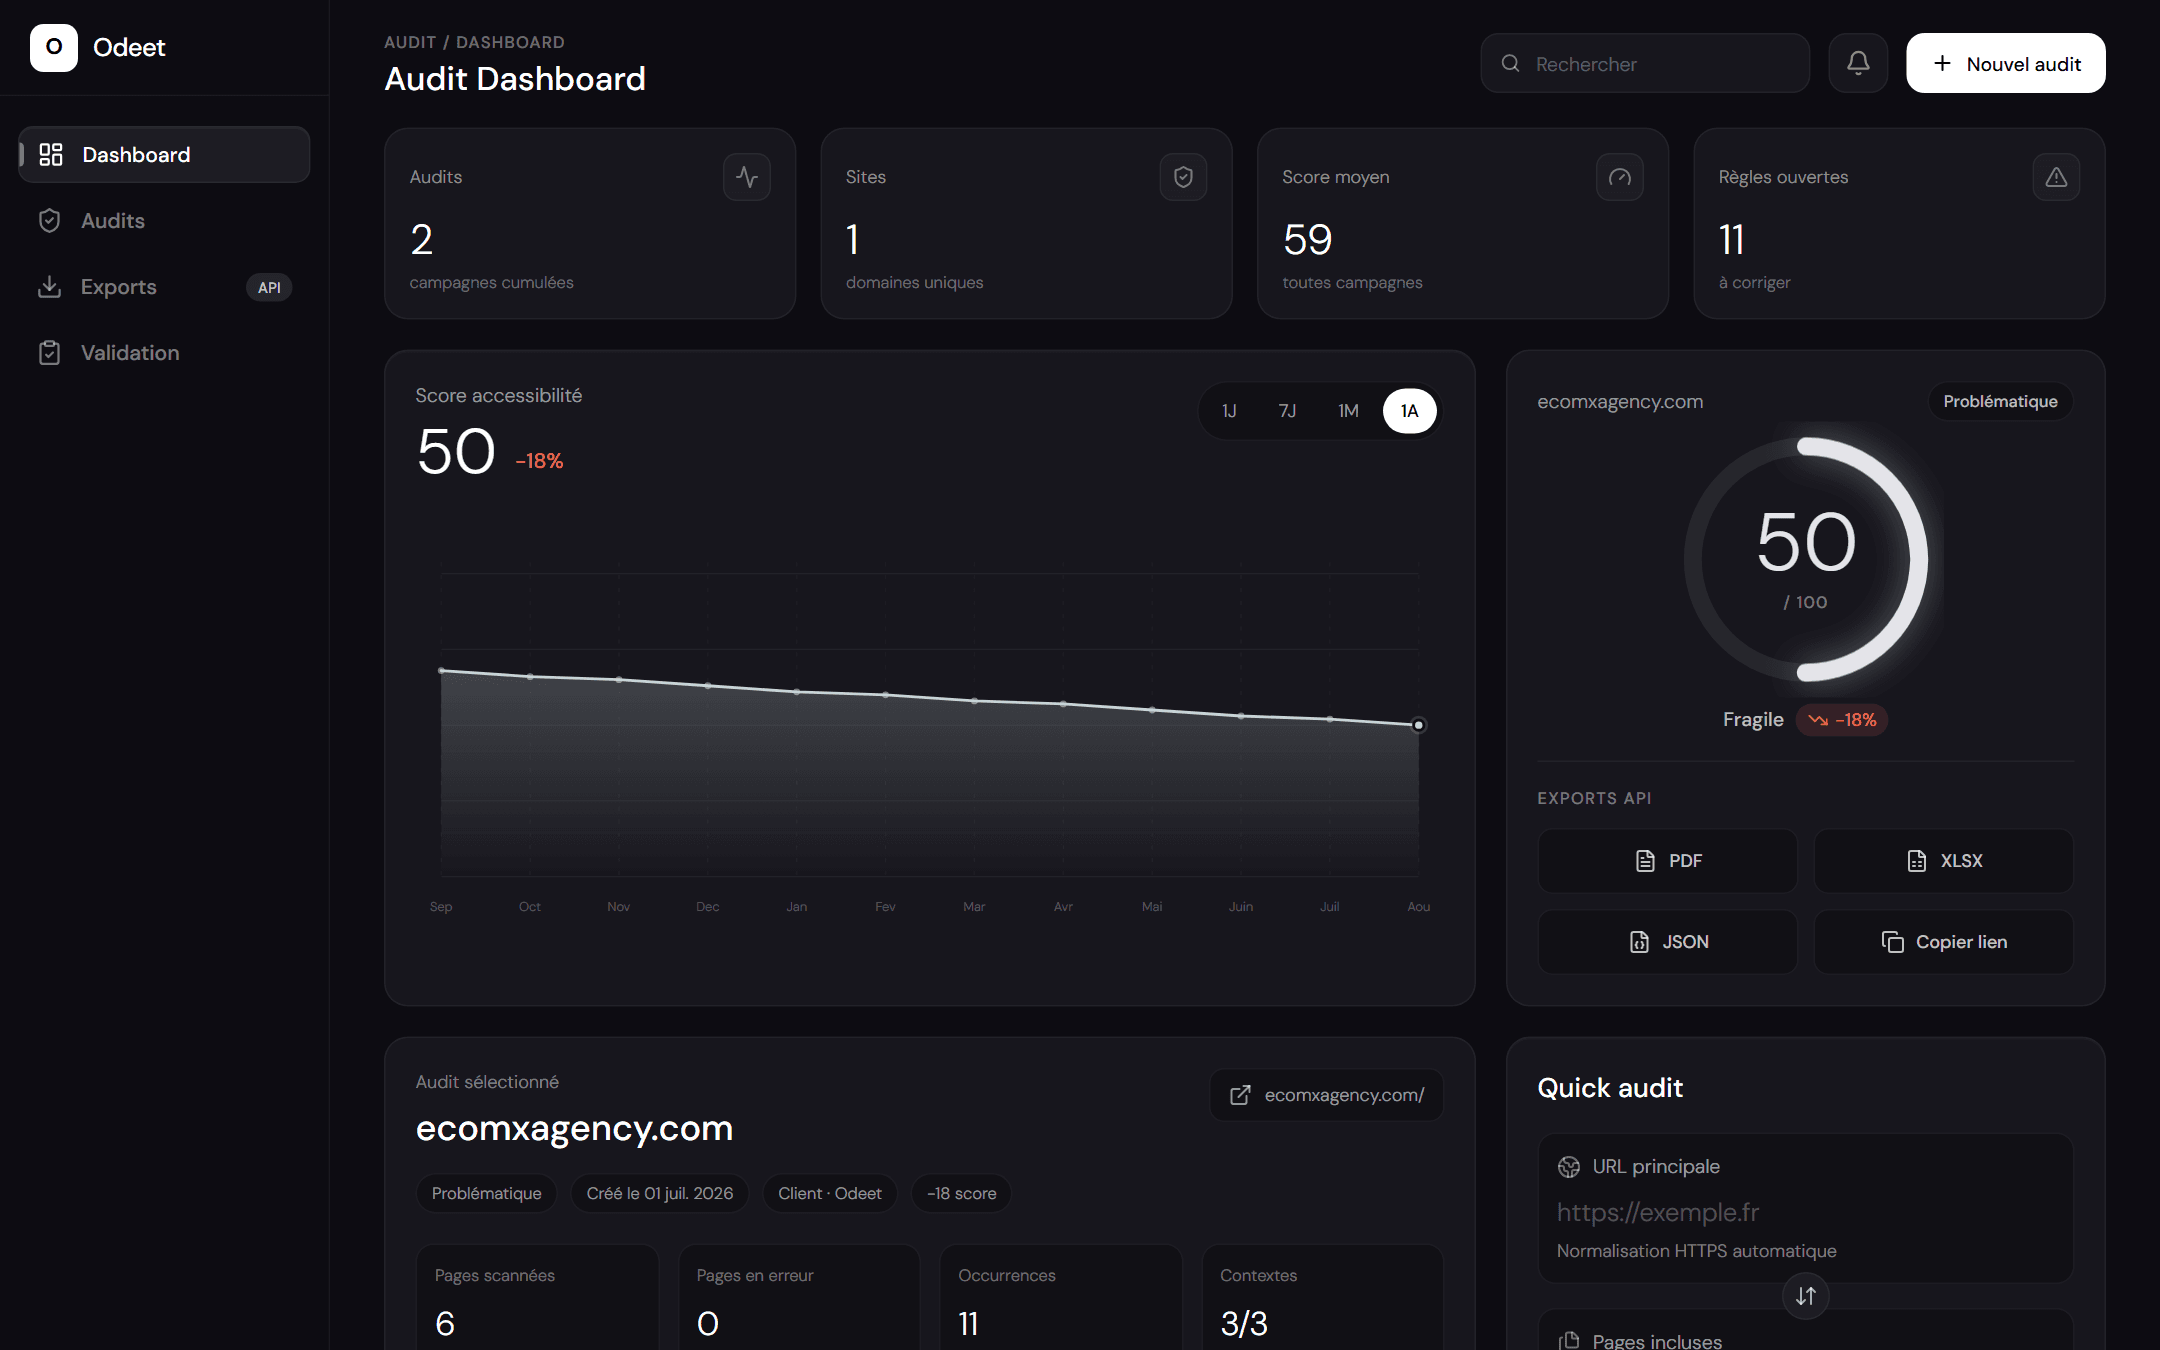Image resolution: width=2160 pixels, height=1350 pixels.
Task: Click the Dashboard grid icon
Action: (51, 155)
